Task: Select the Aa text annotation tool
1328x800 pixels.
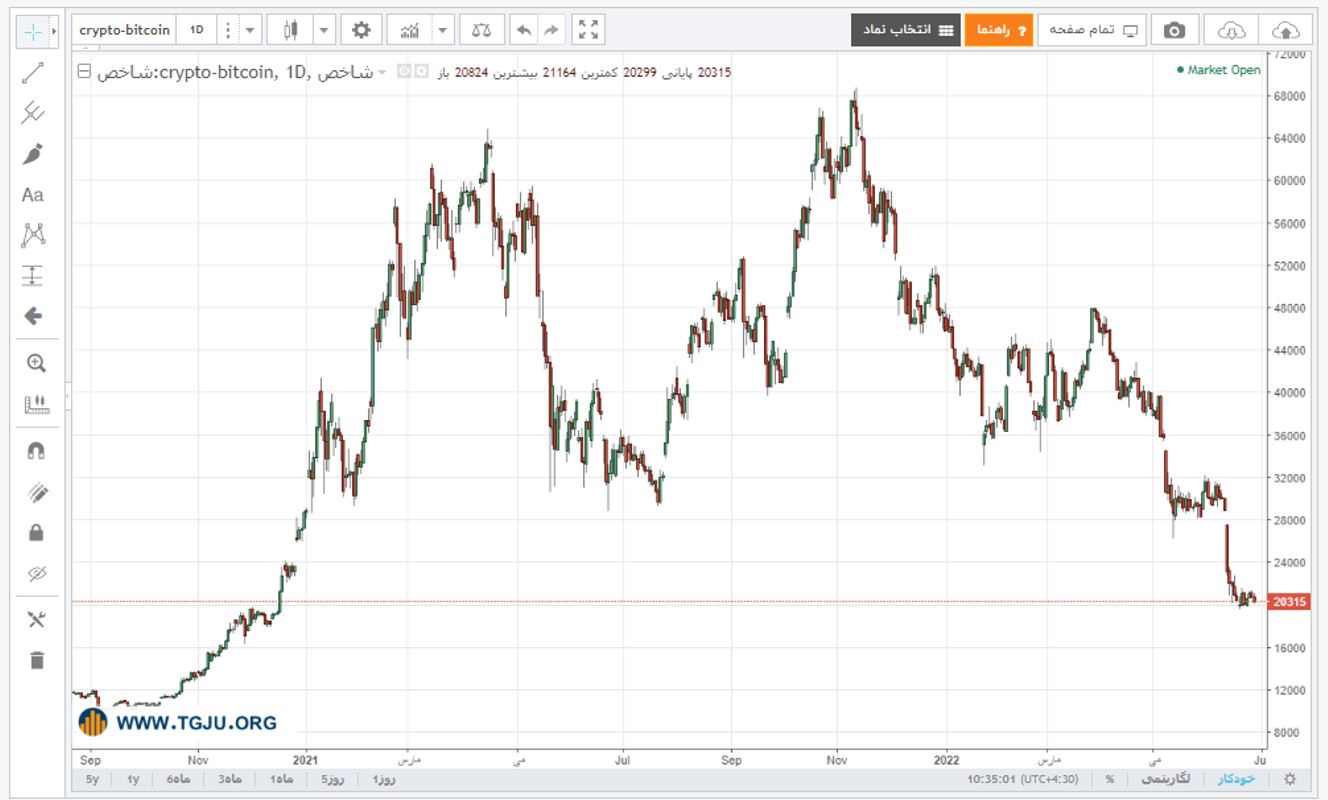Action: [33, 195]
